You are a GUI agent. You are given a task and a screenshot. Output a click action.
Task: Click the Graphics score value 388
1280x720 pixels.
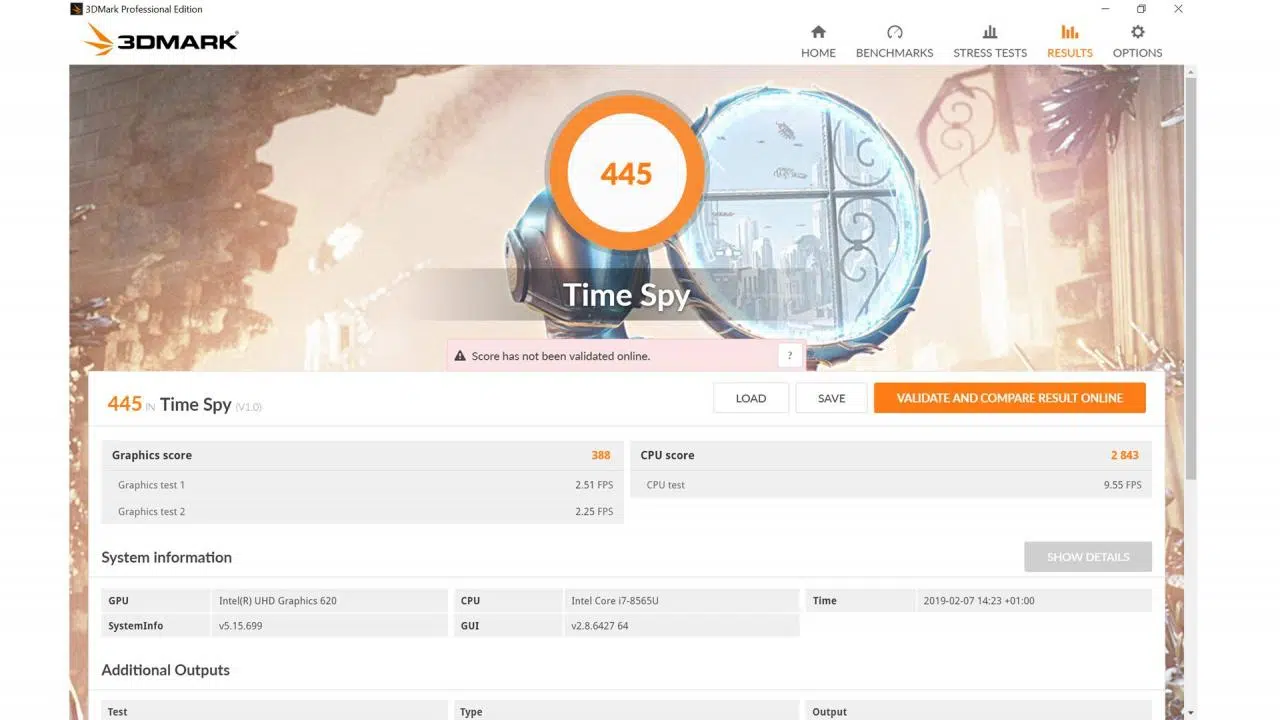pos(601,455)
